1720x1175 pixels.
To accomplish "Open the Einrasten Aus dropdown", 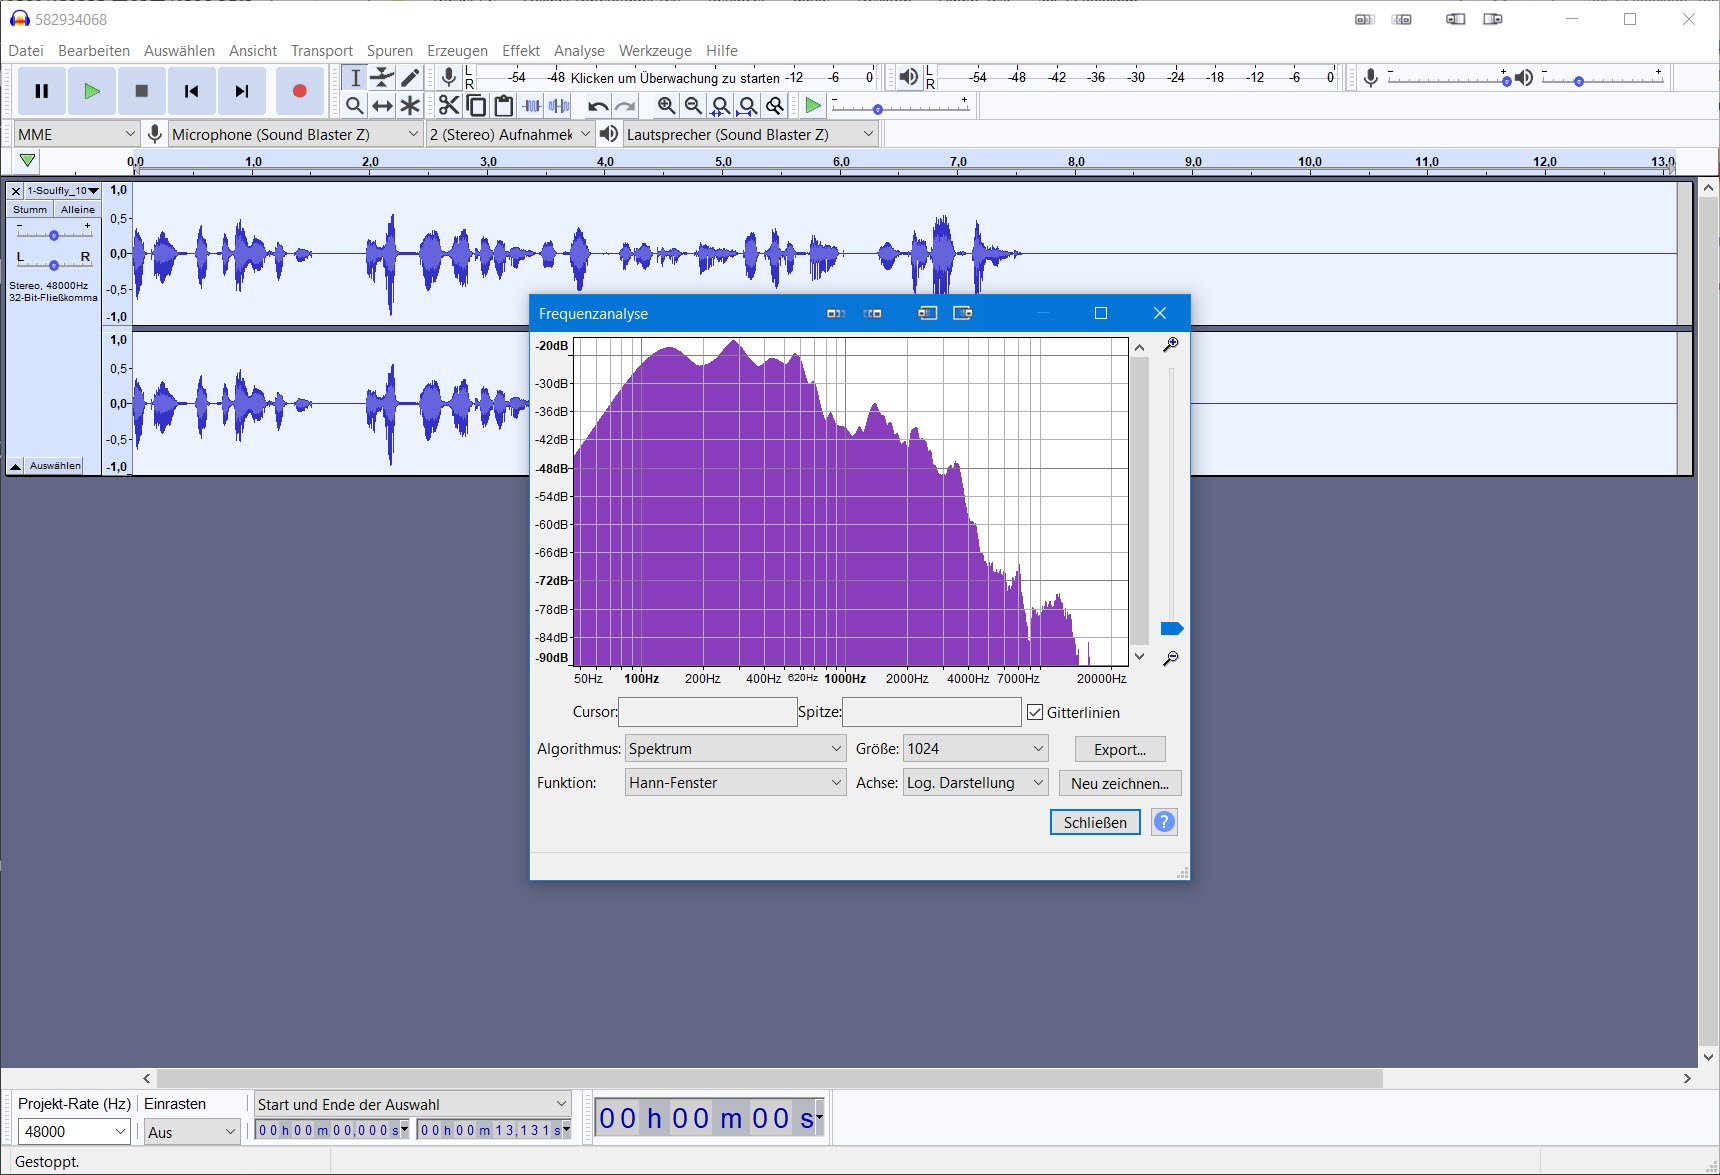I will (x=192, y=1132).
